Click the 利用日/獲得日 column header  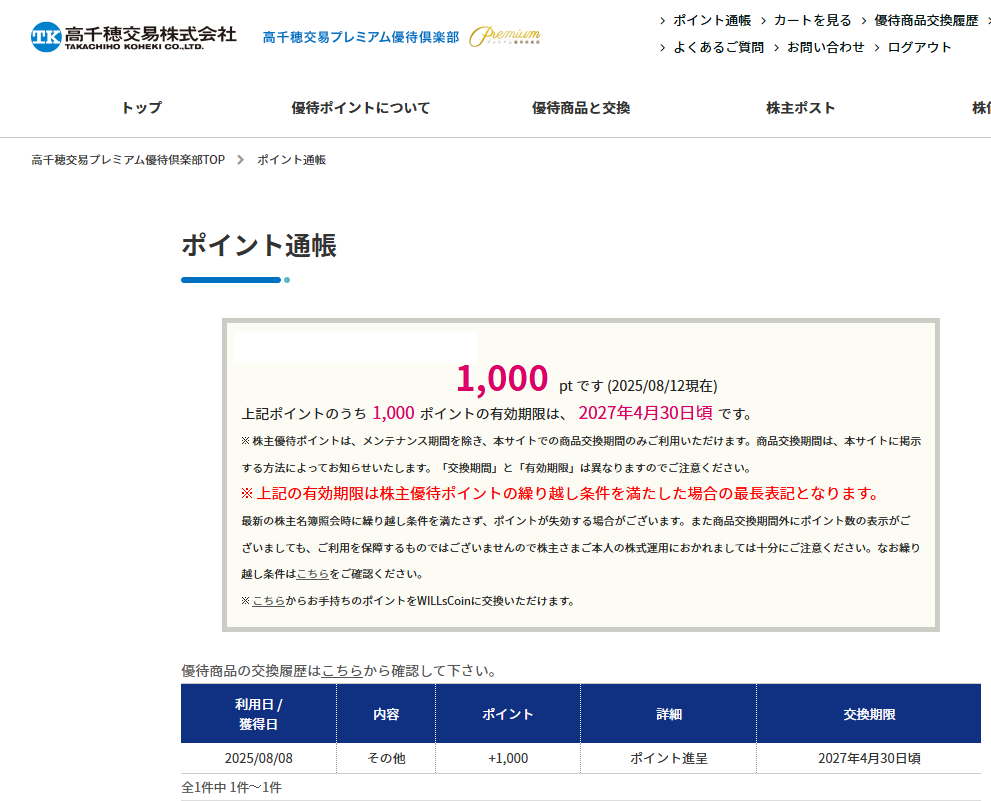tap(258, 714)
